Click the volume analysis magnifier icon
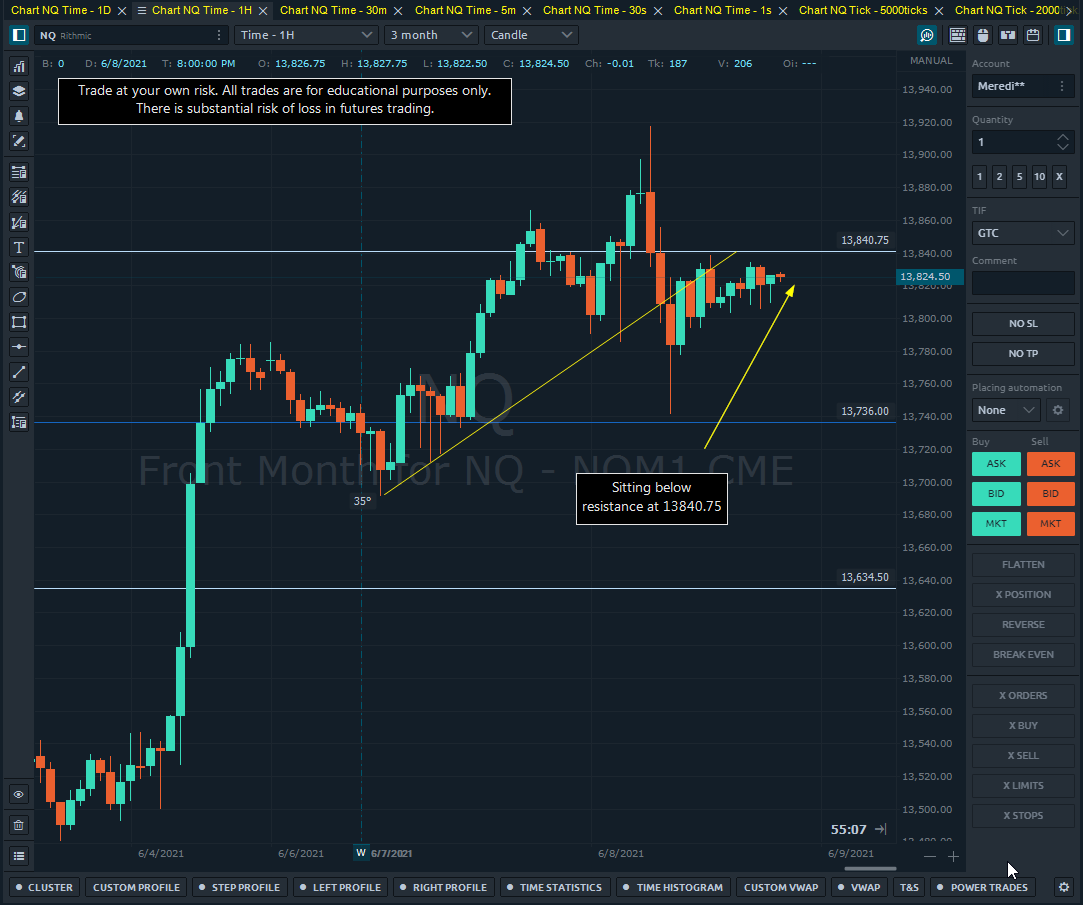 927,35
